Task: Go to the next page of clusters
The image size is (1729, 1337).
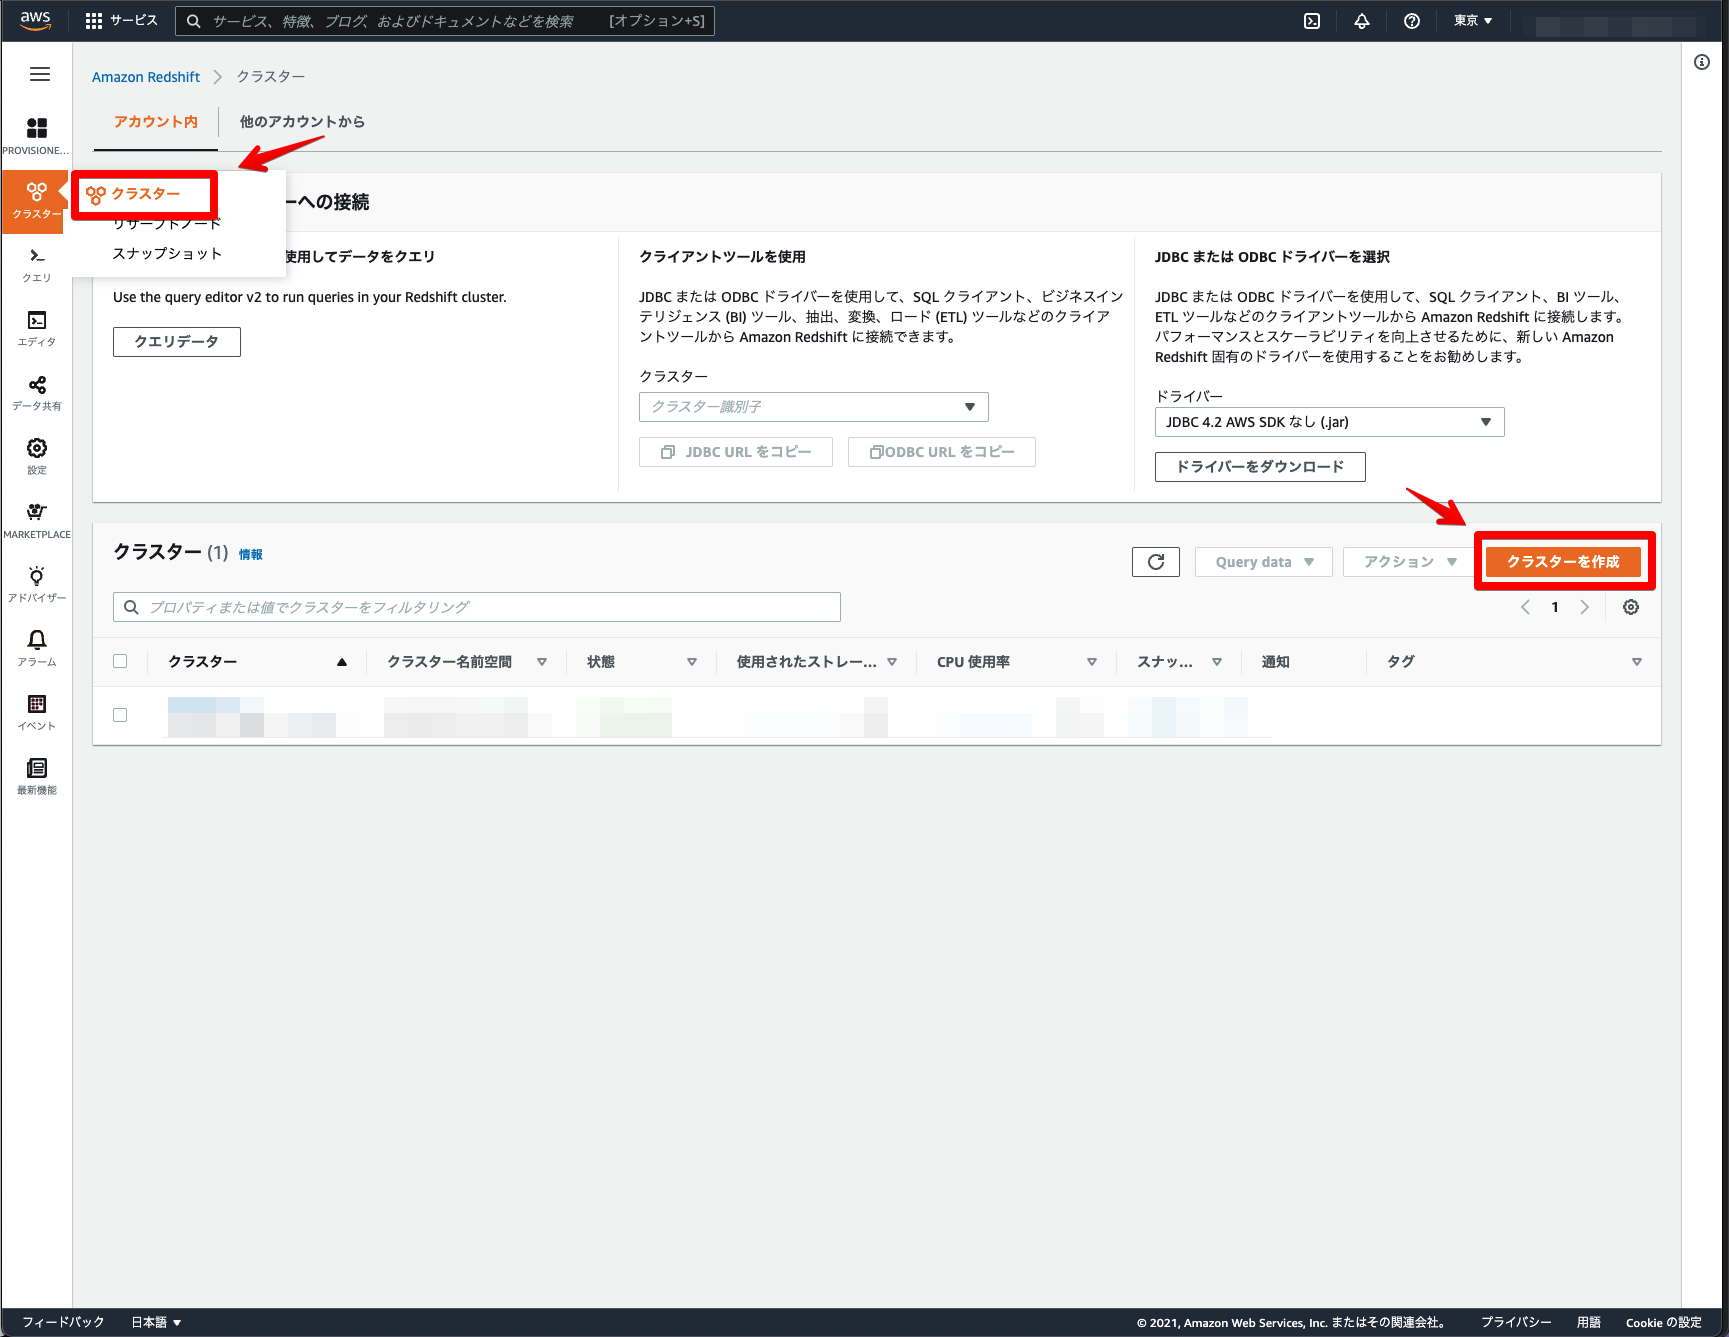Action: coord(1584,607)
